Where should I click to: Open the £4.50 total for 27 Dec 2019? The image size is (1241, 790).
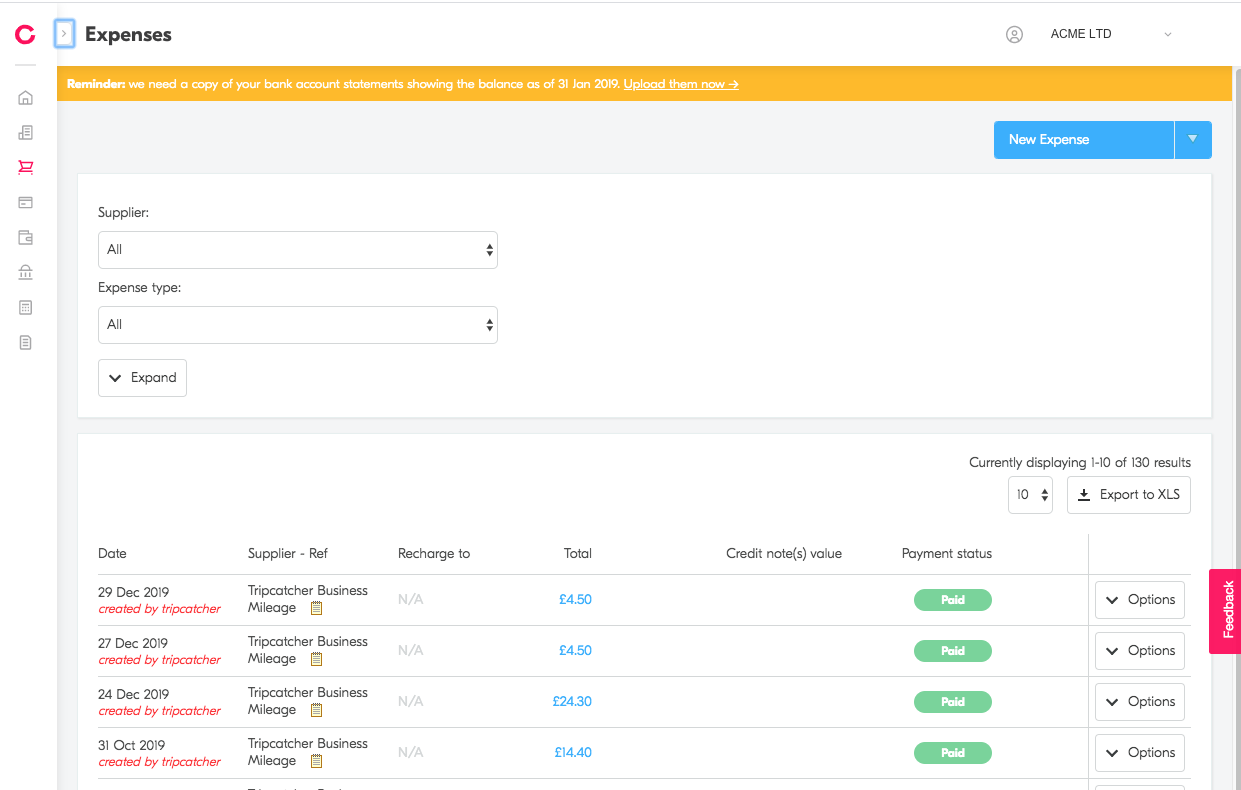click(576, 651)
